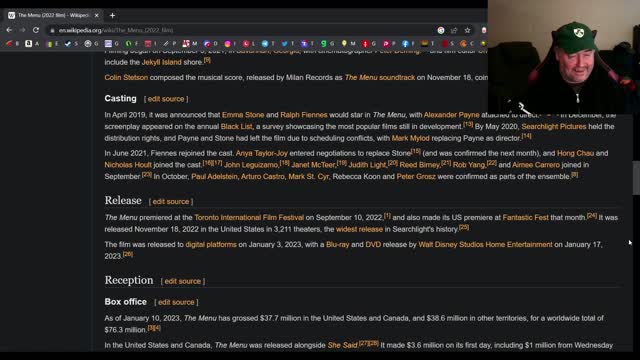Open the Emma Stone link
Image resolution: width=640 pixels, height=360 pixels.
(243, 115)
